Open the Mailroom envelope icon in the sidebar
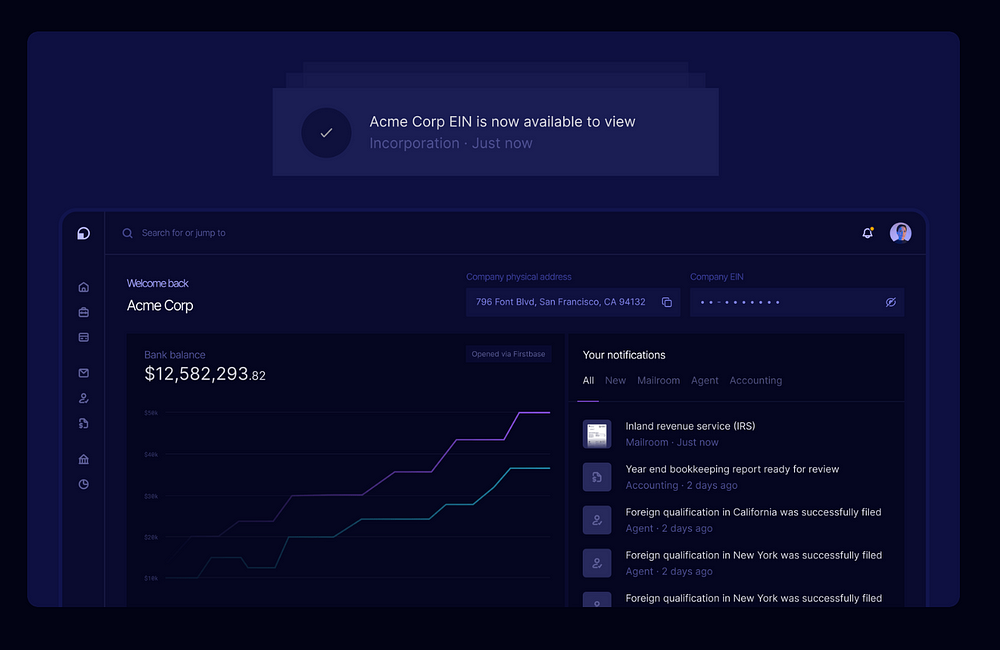1000x650 pixels. coord(84,373)
